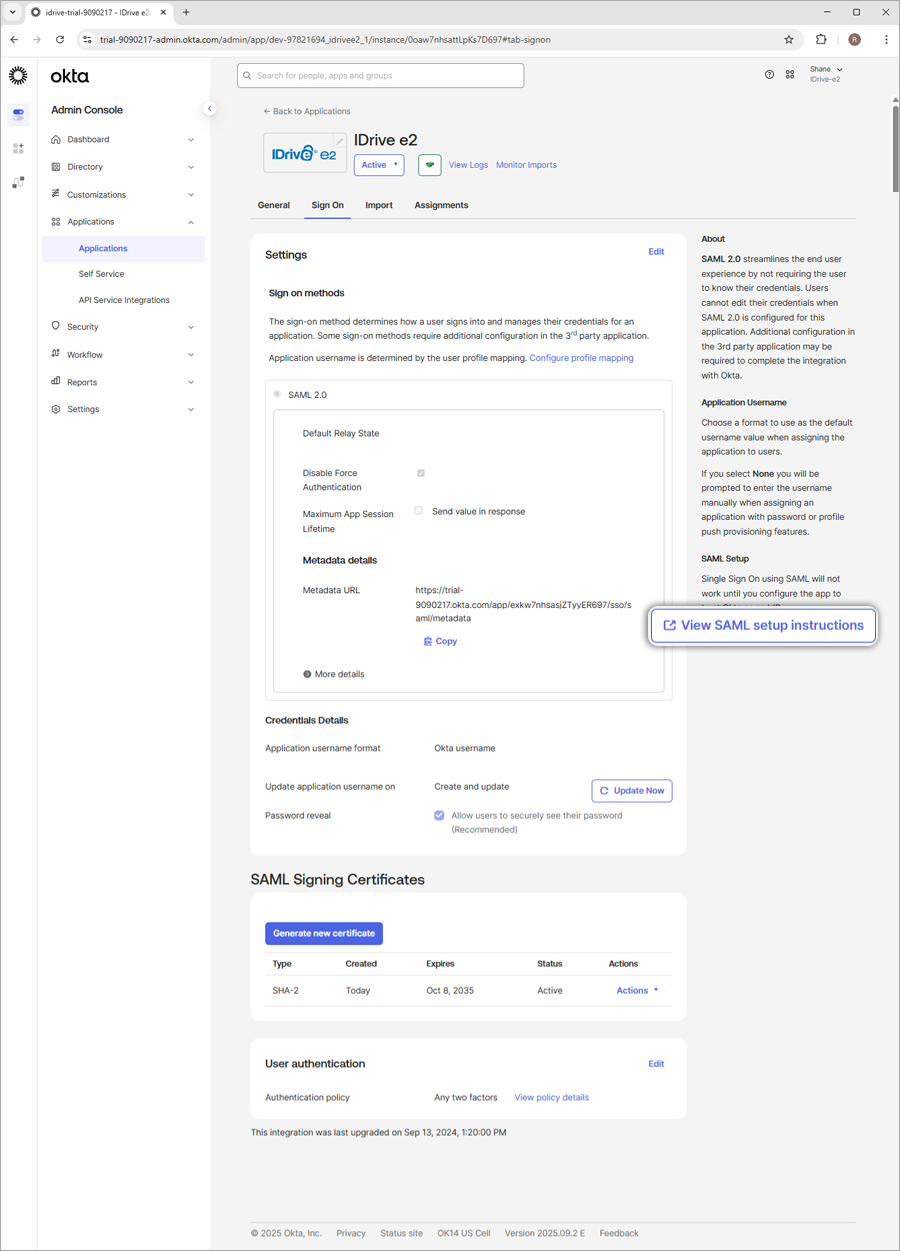This screenshot has height=1251, width=900.
Task: Click the pencil icon on IDrive logo
Action: tap(339, 142)
